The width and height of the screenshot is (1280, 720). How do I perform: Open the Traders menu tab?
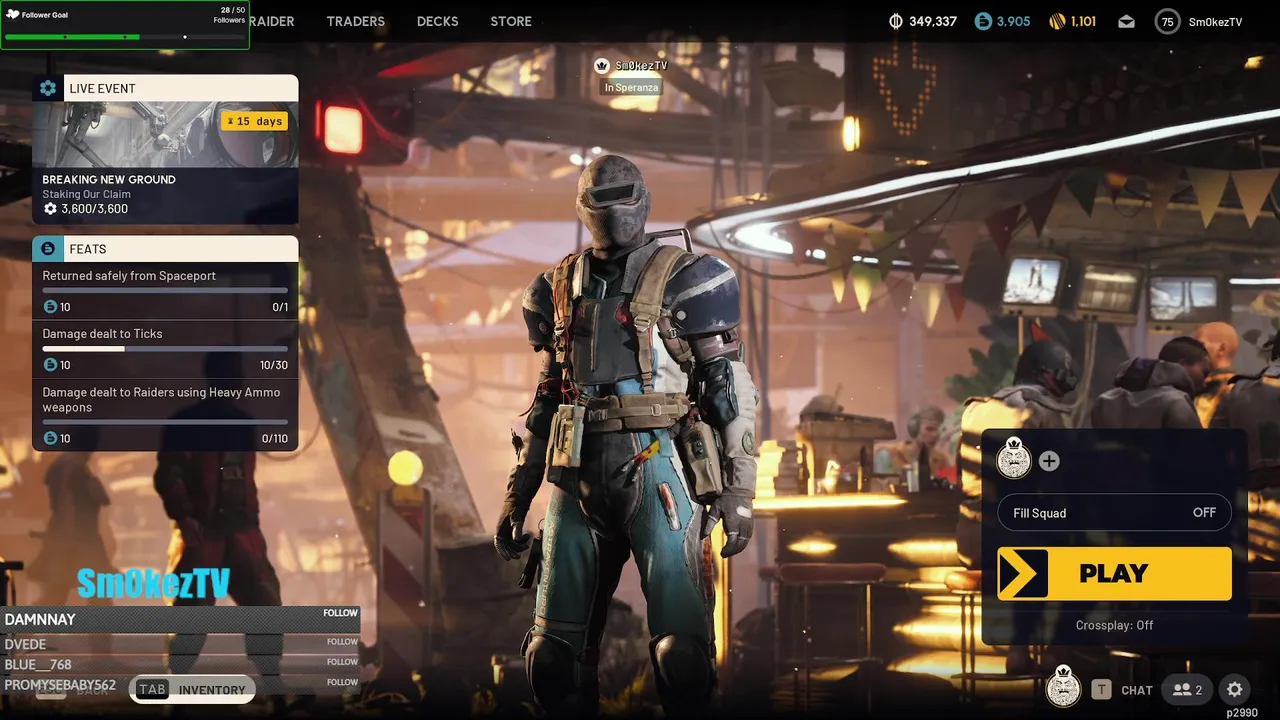point(355,21)
